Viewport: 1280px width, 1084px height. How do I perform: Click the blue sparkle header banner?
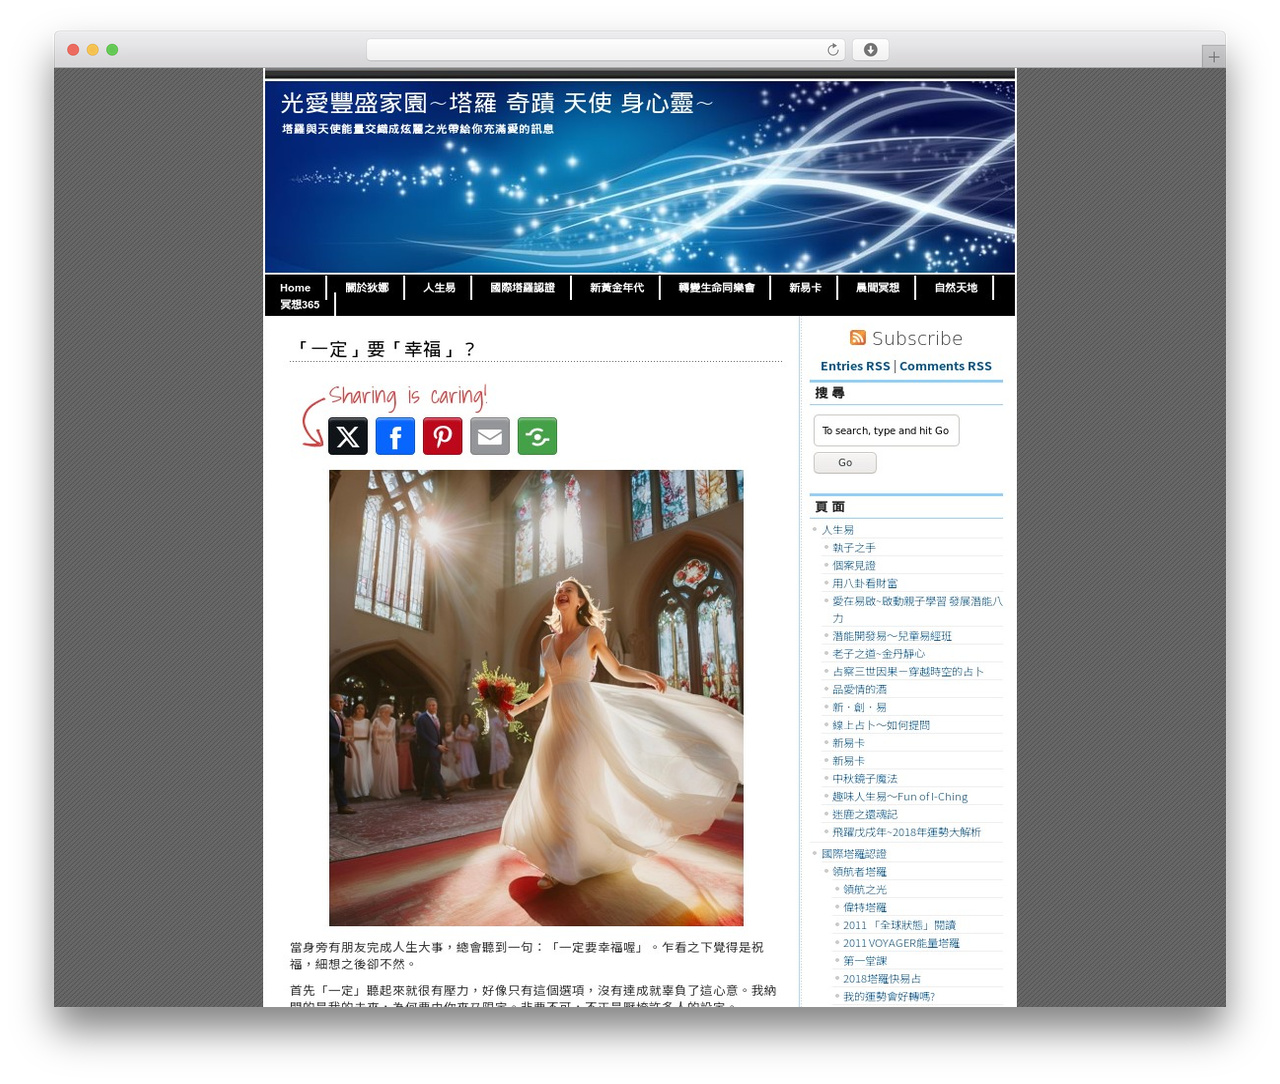pos(640,177)
